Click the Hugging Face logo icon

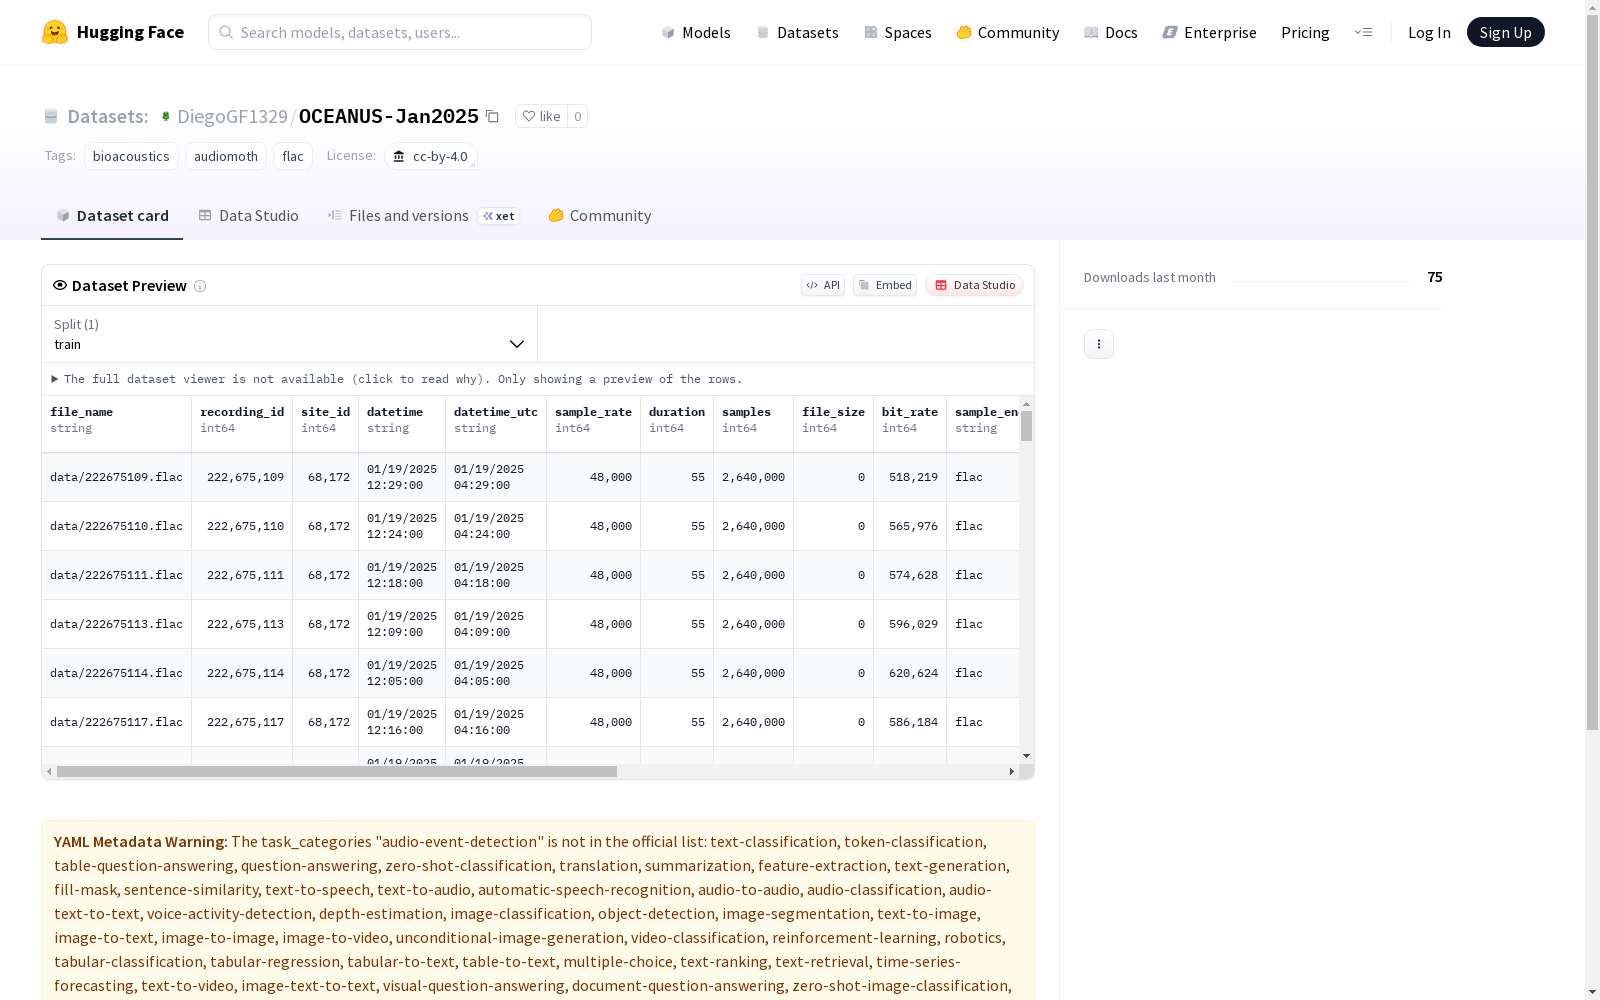pyautogui.click(x=55, y=32)
